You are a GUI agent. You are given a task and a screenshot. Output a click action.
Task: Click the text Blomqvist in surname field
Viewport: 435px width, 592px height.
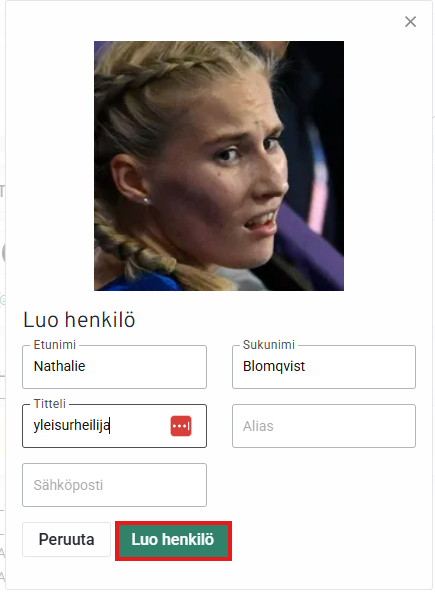click(x=274, y=367)
